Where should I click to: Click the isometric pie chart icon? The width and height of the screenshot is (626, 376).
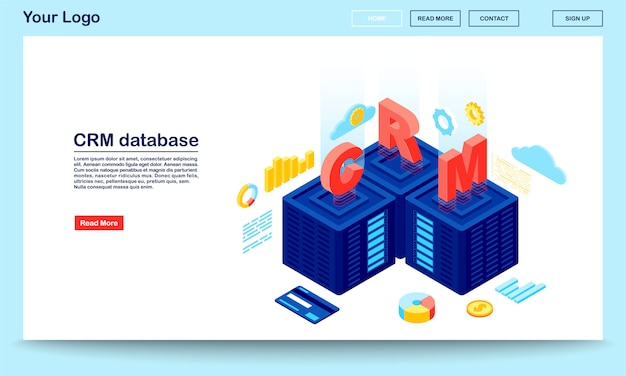point(417,307)
